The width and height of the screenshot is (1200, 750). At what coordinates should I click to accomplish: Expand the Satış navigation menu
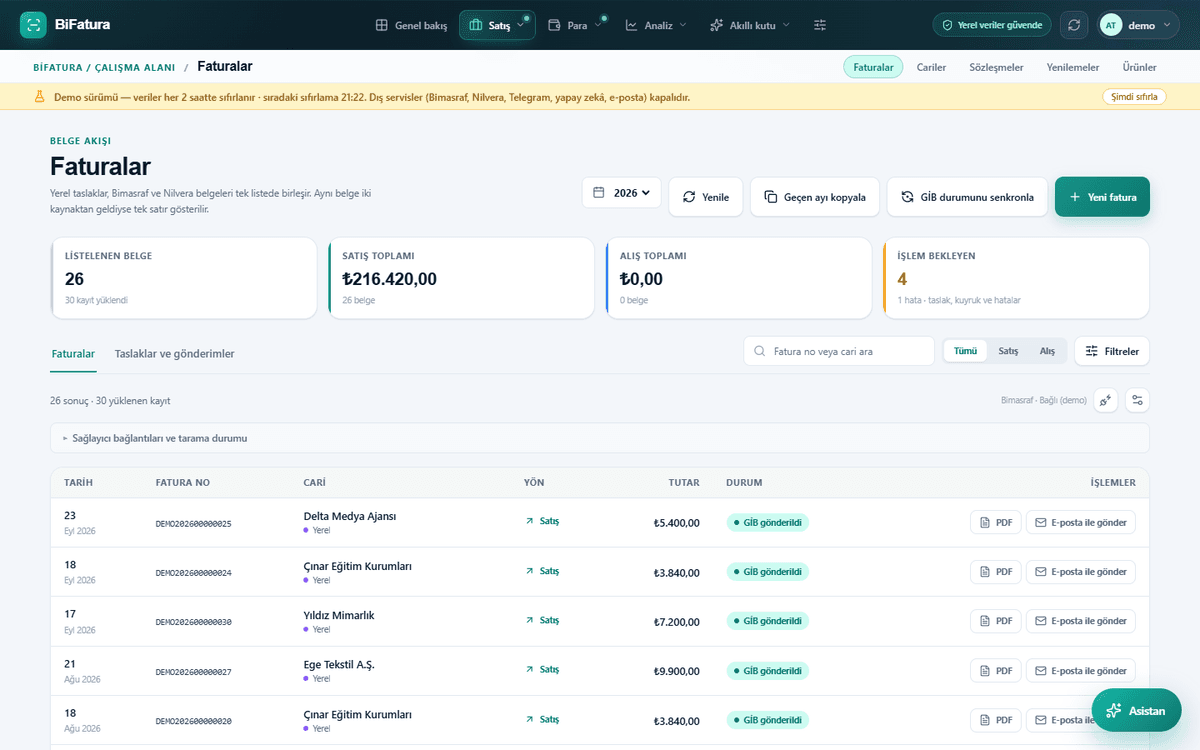pyautogui.click(x=497, y=25)
